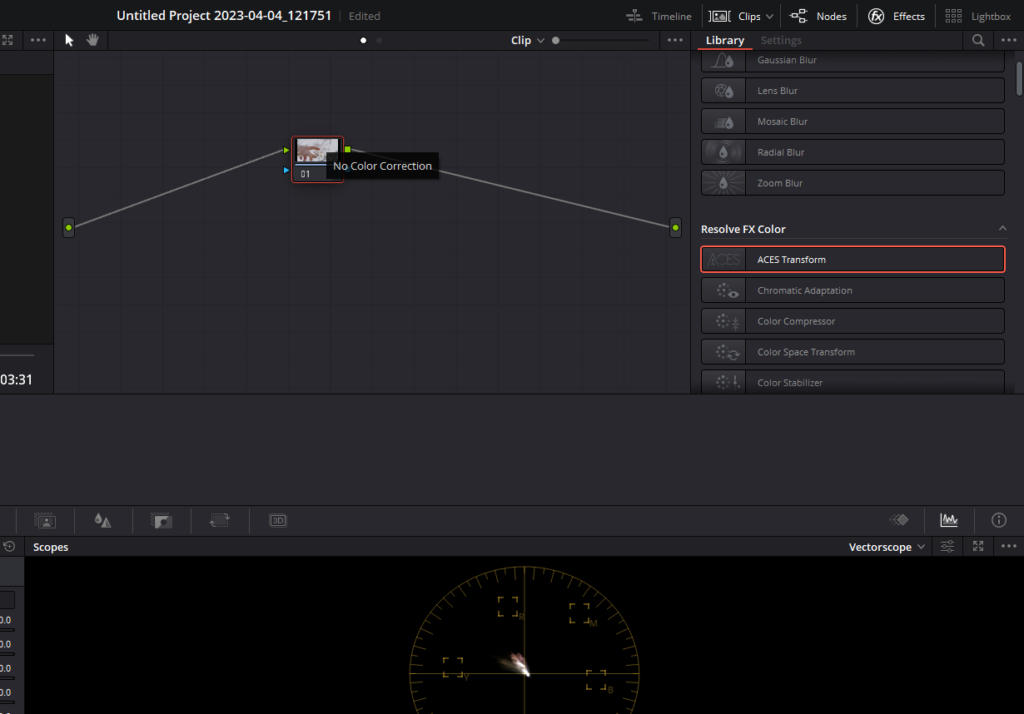The width and height of the screenshot is (1024, 714).
Task: Expand the viewer icon at top left
Action: pyautogui.click(x=8, y=41)
